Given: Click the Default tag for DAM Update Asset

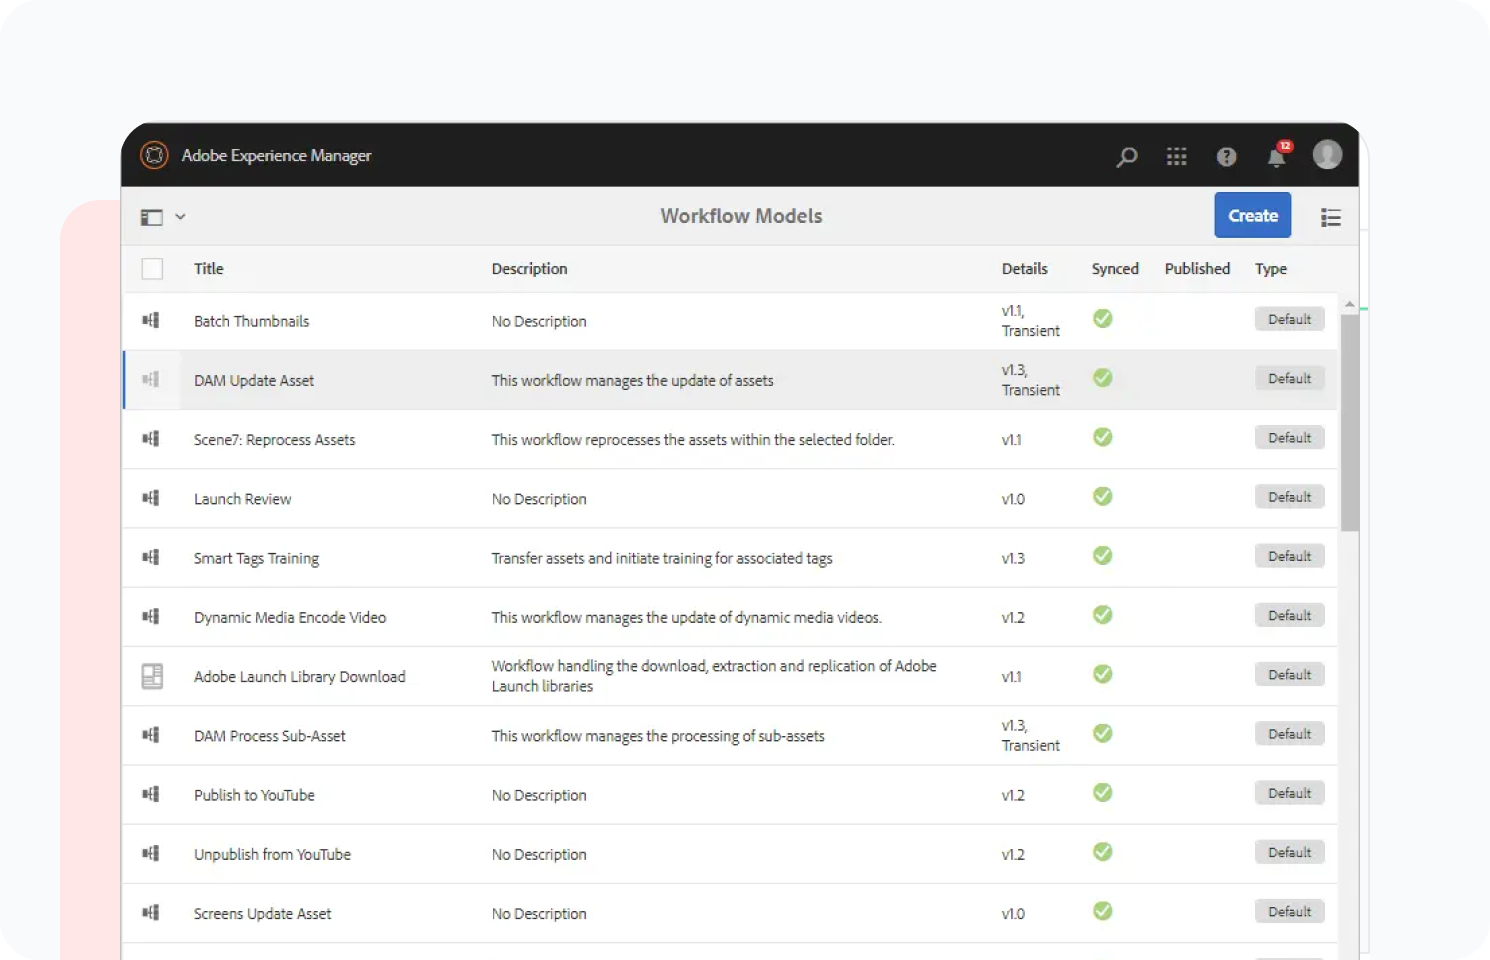Looking at the screenshot, I should pos(1290,378).
